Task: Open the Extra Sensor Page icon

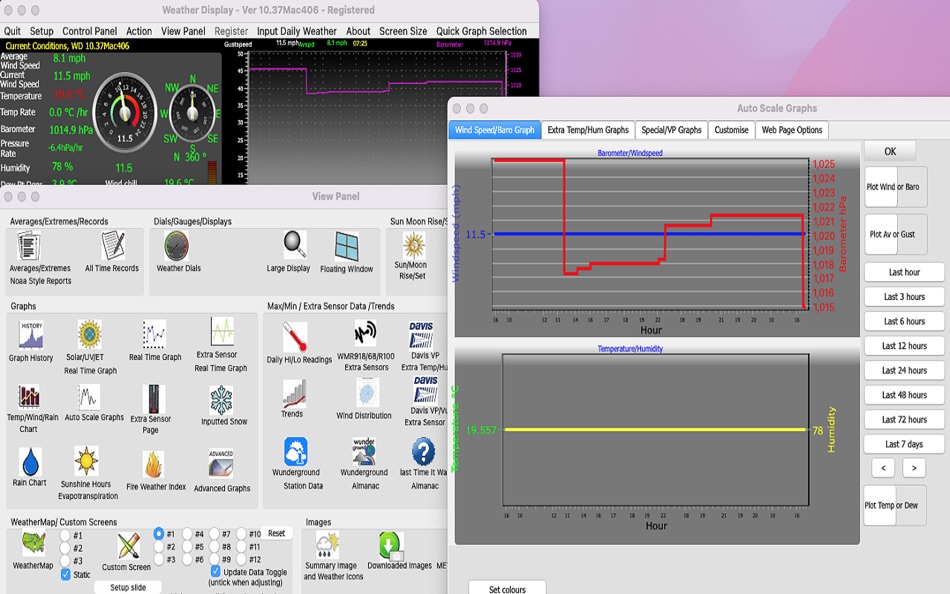Action: (x=153, y=398)
